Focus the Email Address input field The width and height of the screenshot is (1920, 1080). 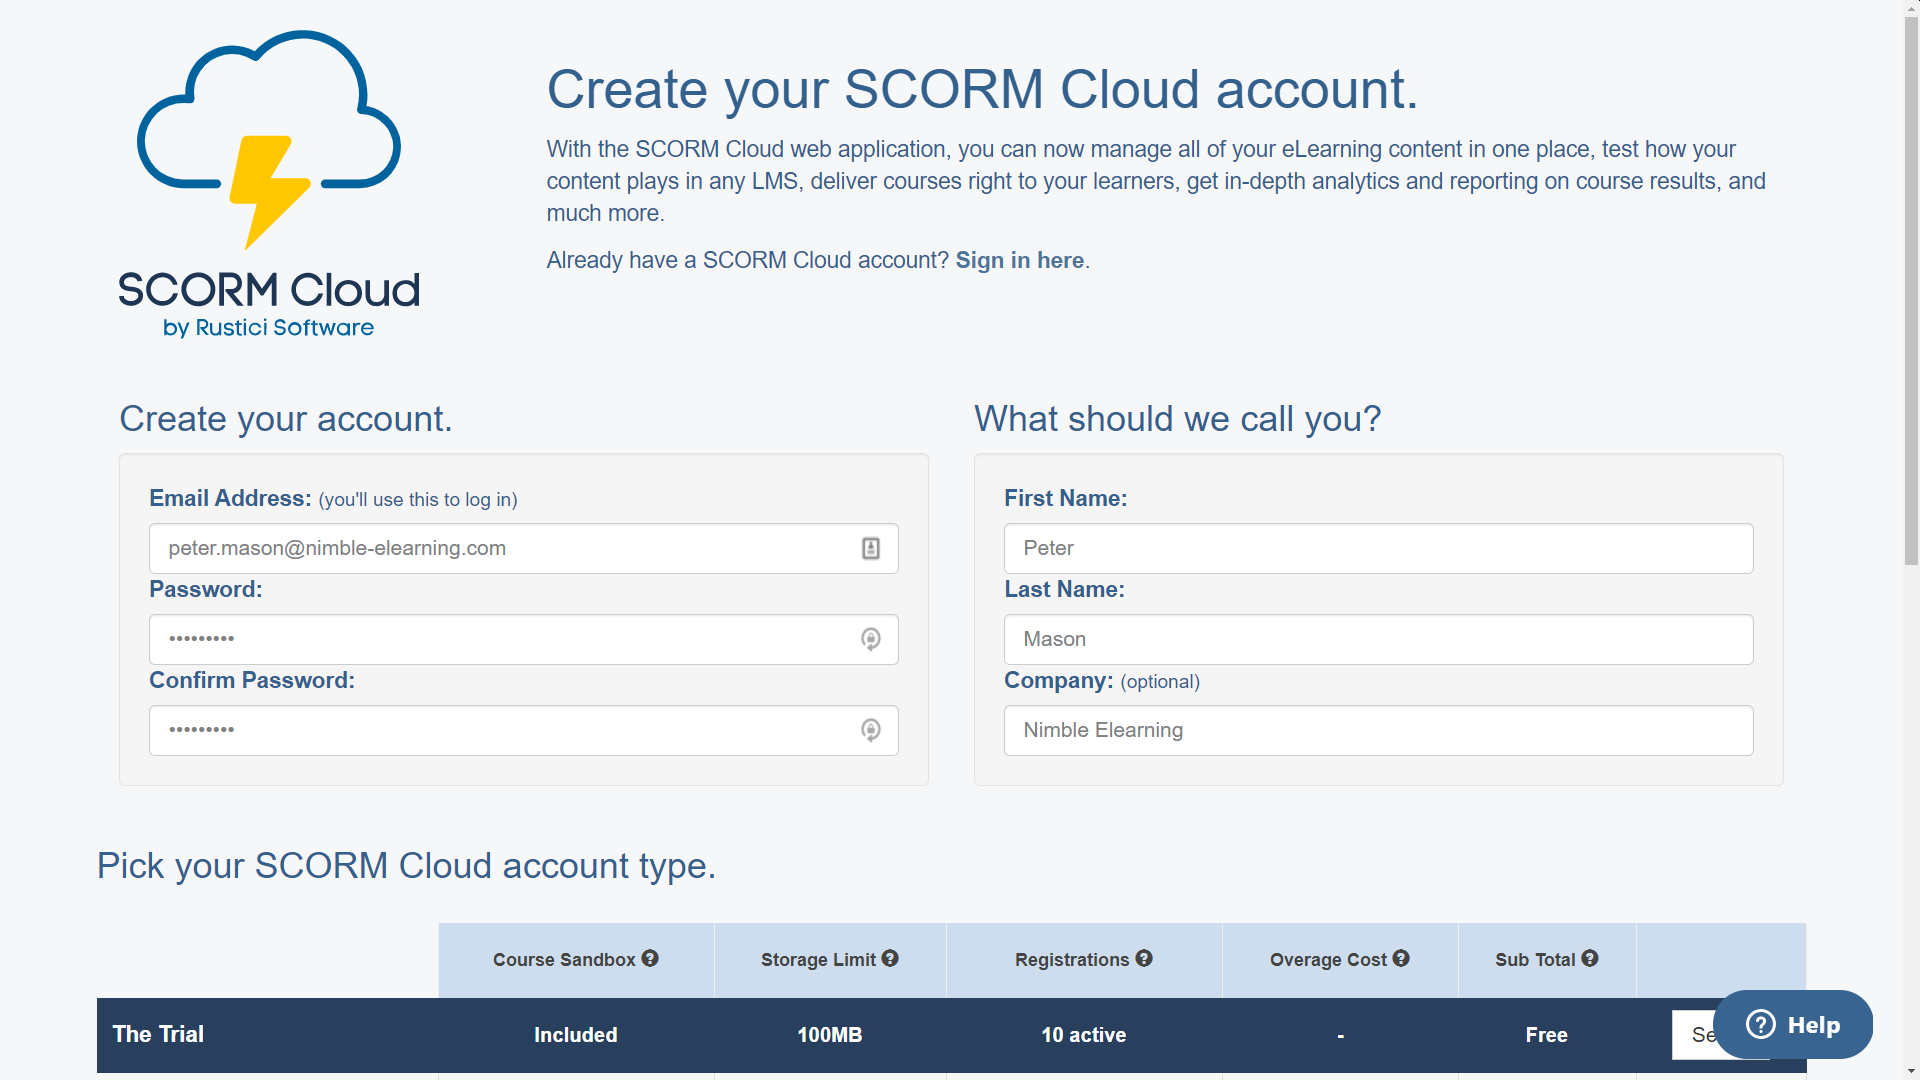click(x=524, y=548)
